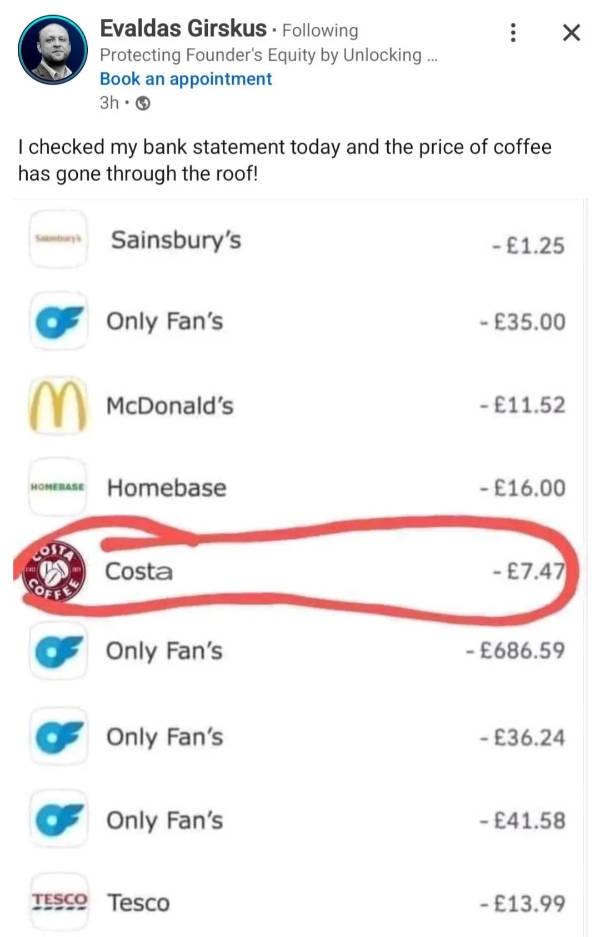Image resolution: width=600 pixels, height=937 pixels.
Task: Open Evaldas Girskus profile name
Action: [x=183, y=29]
